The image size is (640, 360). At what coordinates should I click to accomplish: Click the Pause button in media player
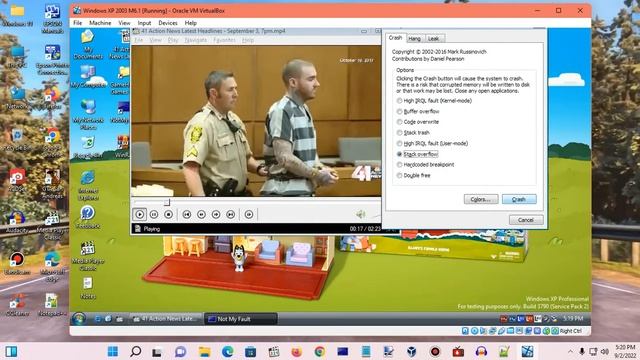point(154,214)
